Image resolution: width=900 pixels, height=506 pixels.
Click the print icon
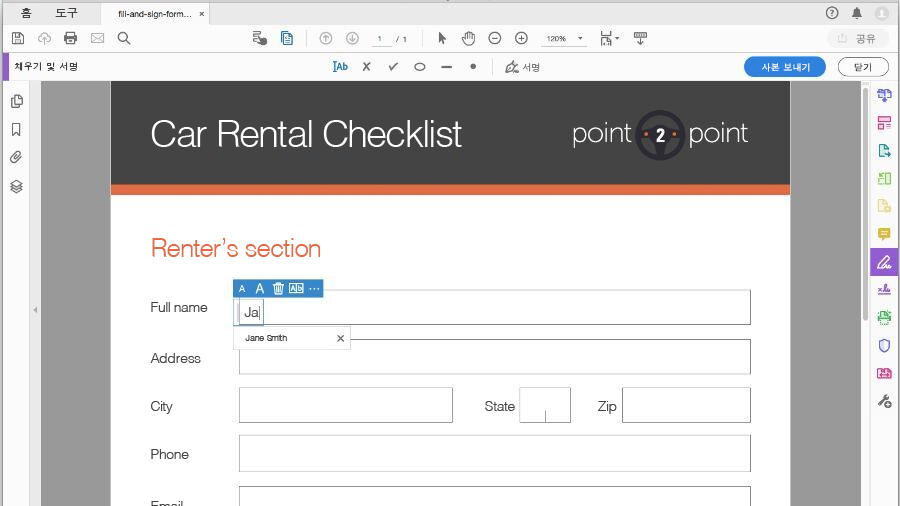click(x=71, y=38)
